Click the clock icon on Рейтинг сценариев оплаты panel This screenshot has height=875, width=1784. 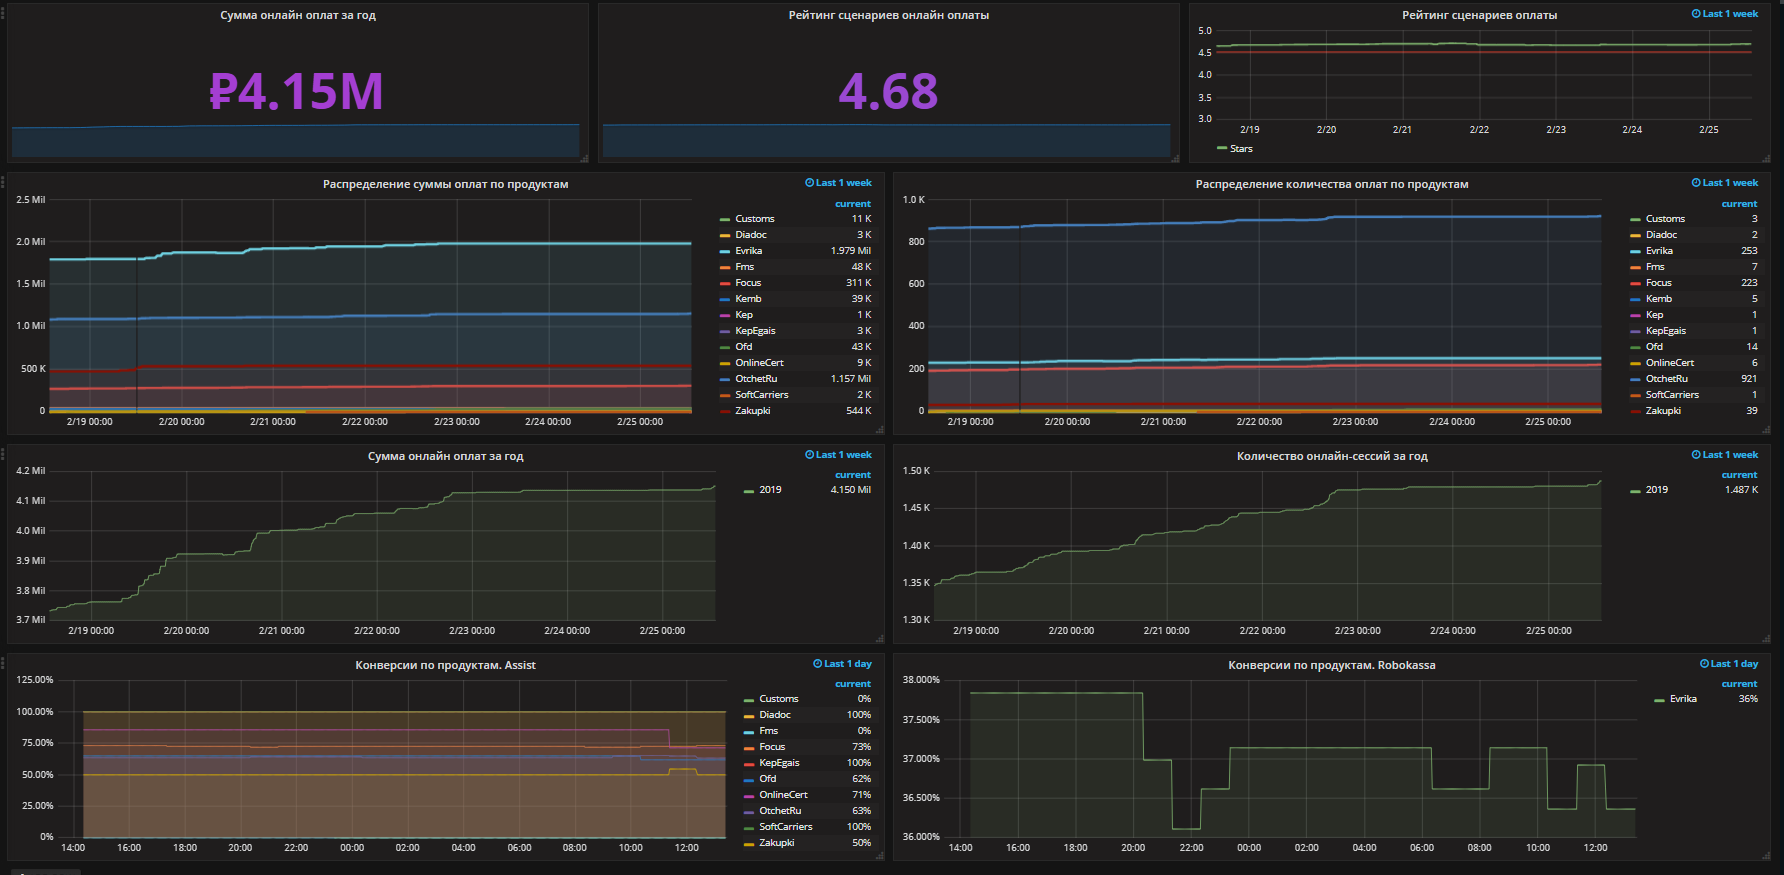1696,14
